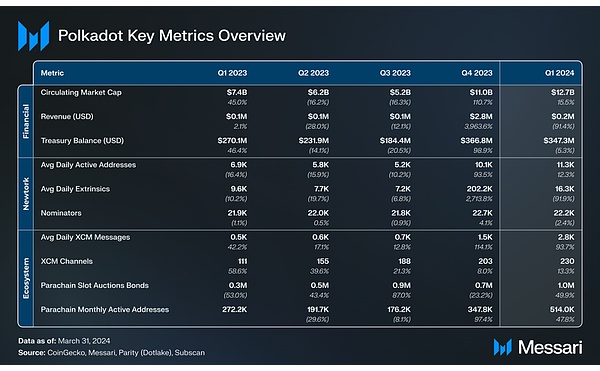
Task: Click the Circulating Market Cap row label
Action: (x=81, y=93)
